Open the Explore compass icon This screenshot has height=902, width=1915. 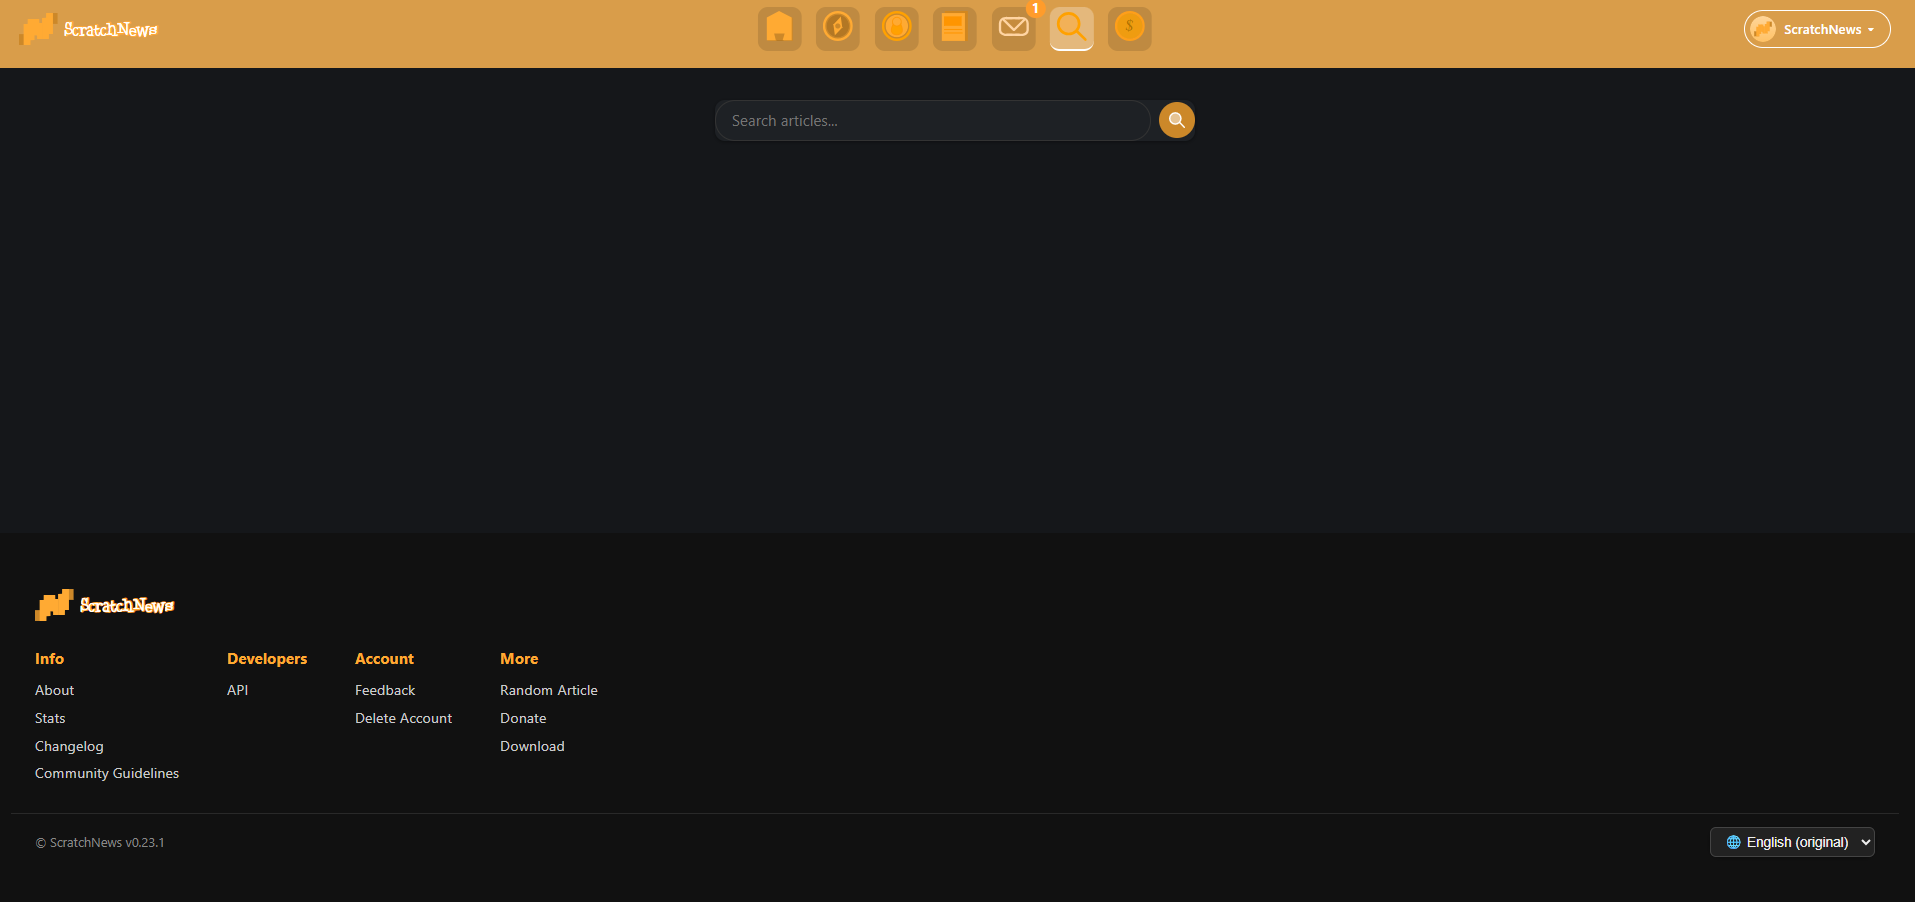[838, 28]
